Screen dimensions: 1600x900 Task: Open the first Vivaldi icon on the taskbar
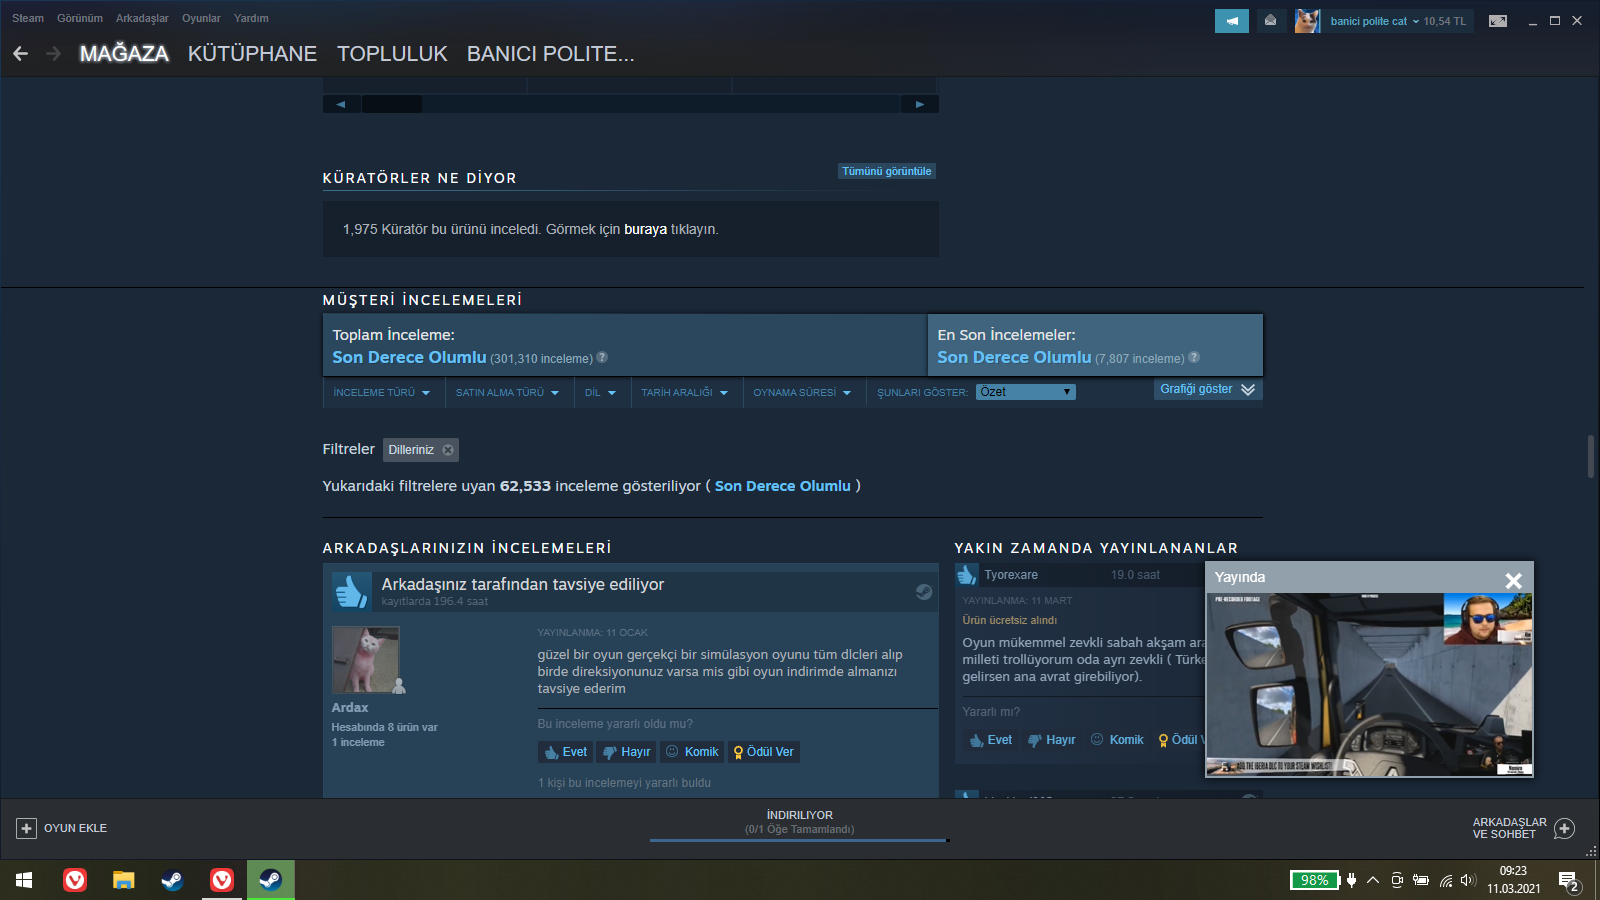coord(75,880)
